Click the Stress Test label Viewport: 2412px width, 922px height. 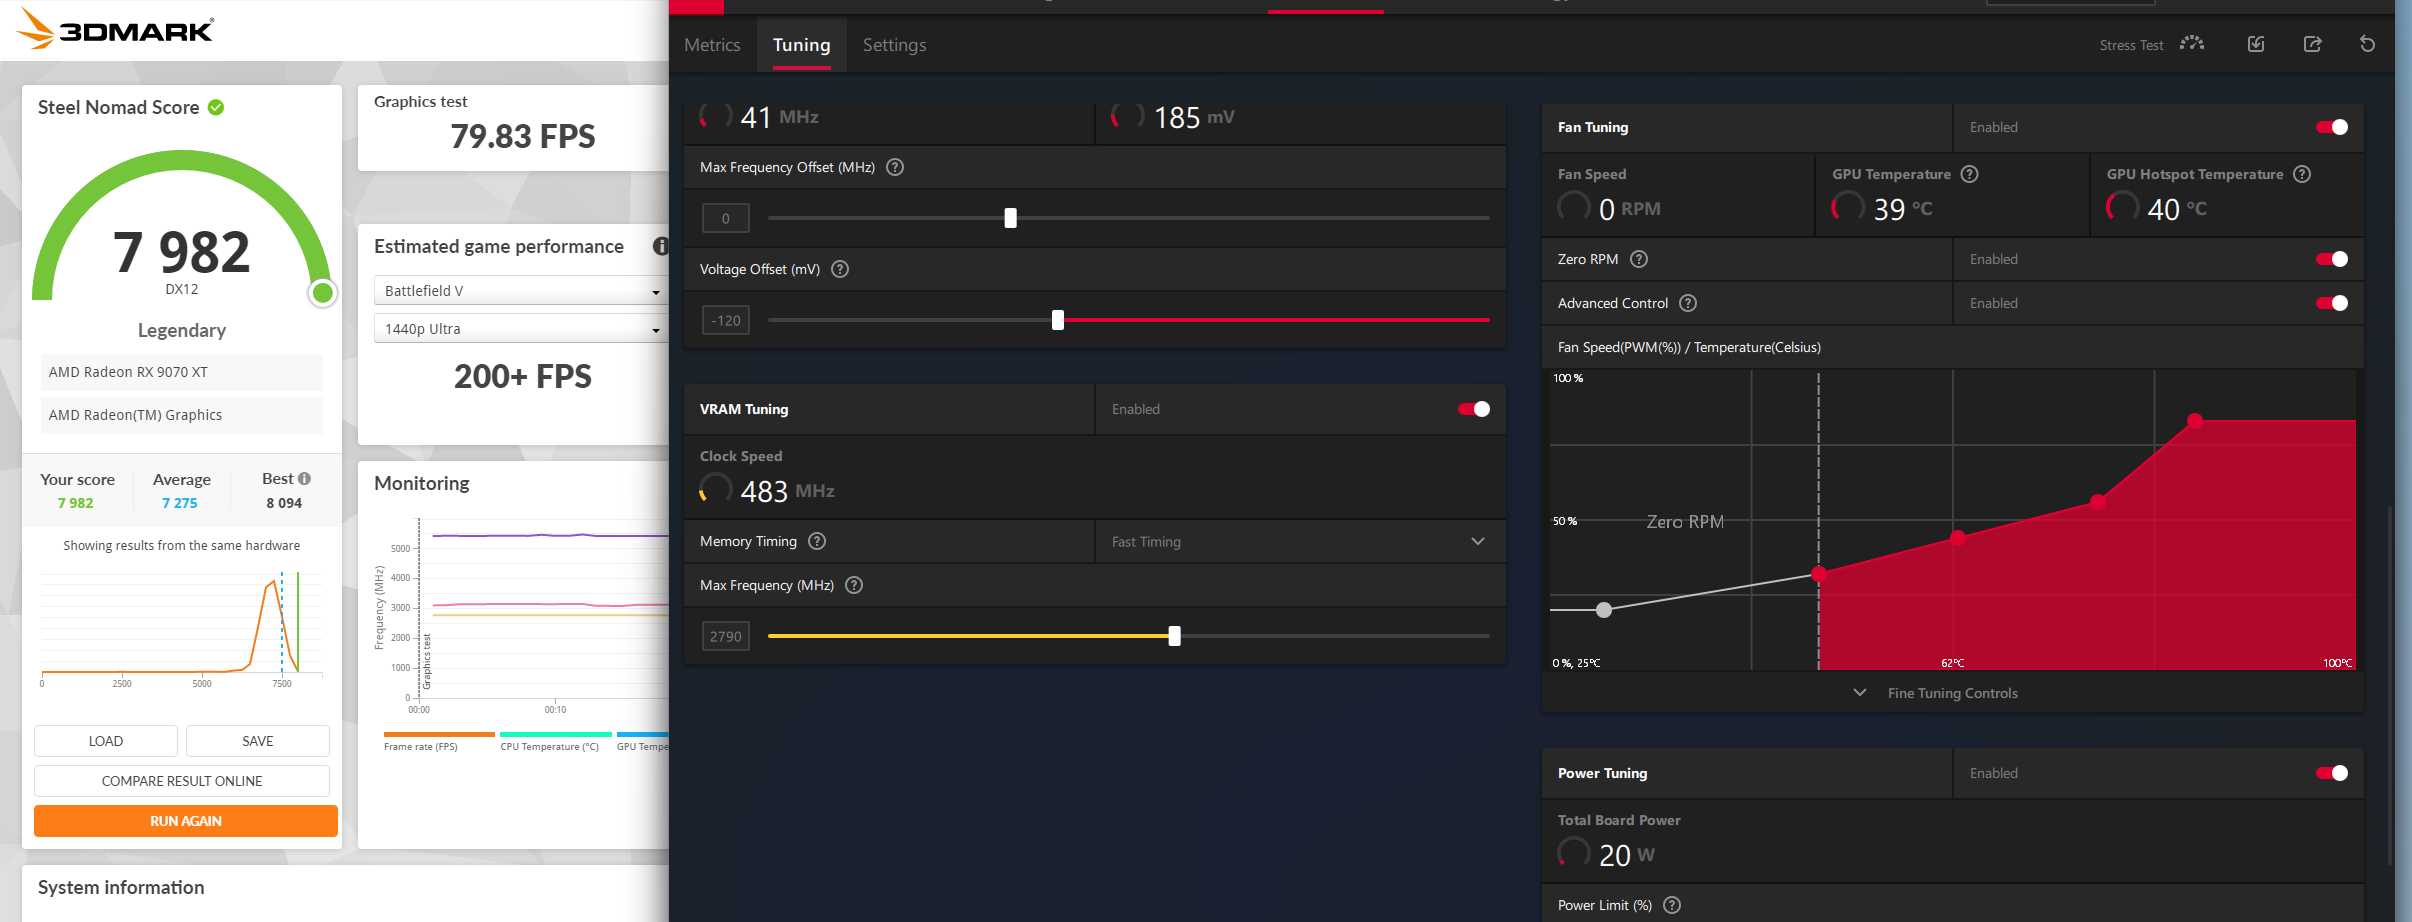point(2131,45)
